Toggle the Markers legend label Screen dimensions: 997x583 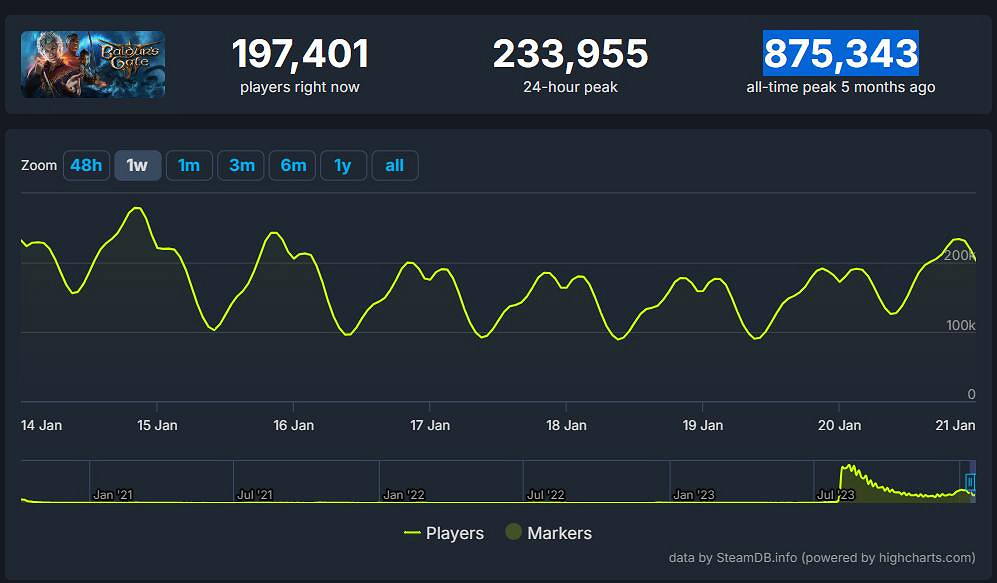[559, 533]
